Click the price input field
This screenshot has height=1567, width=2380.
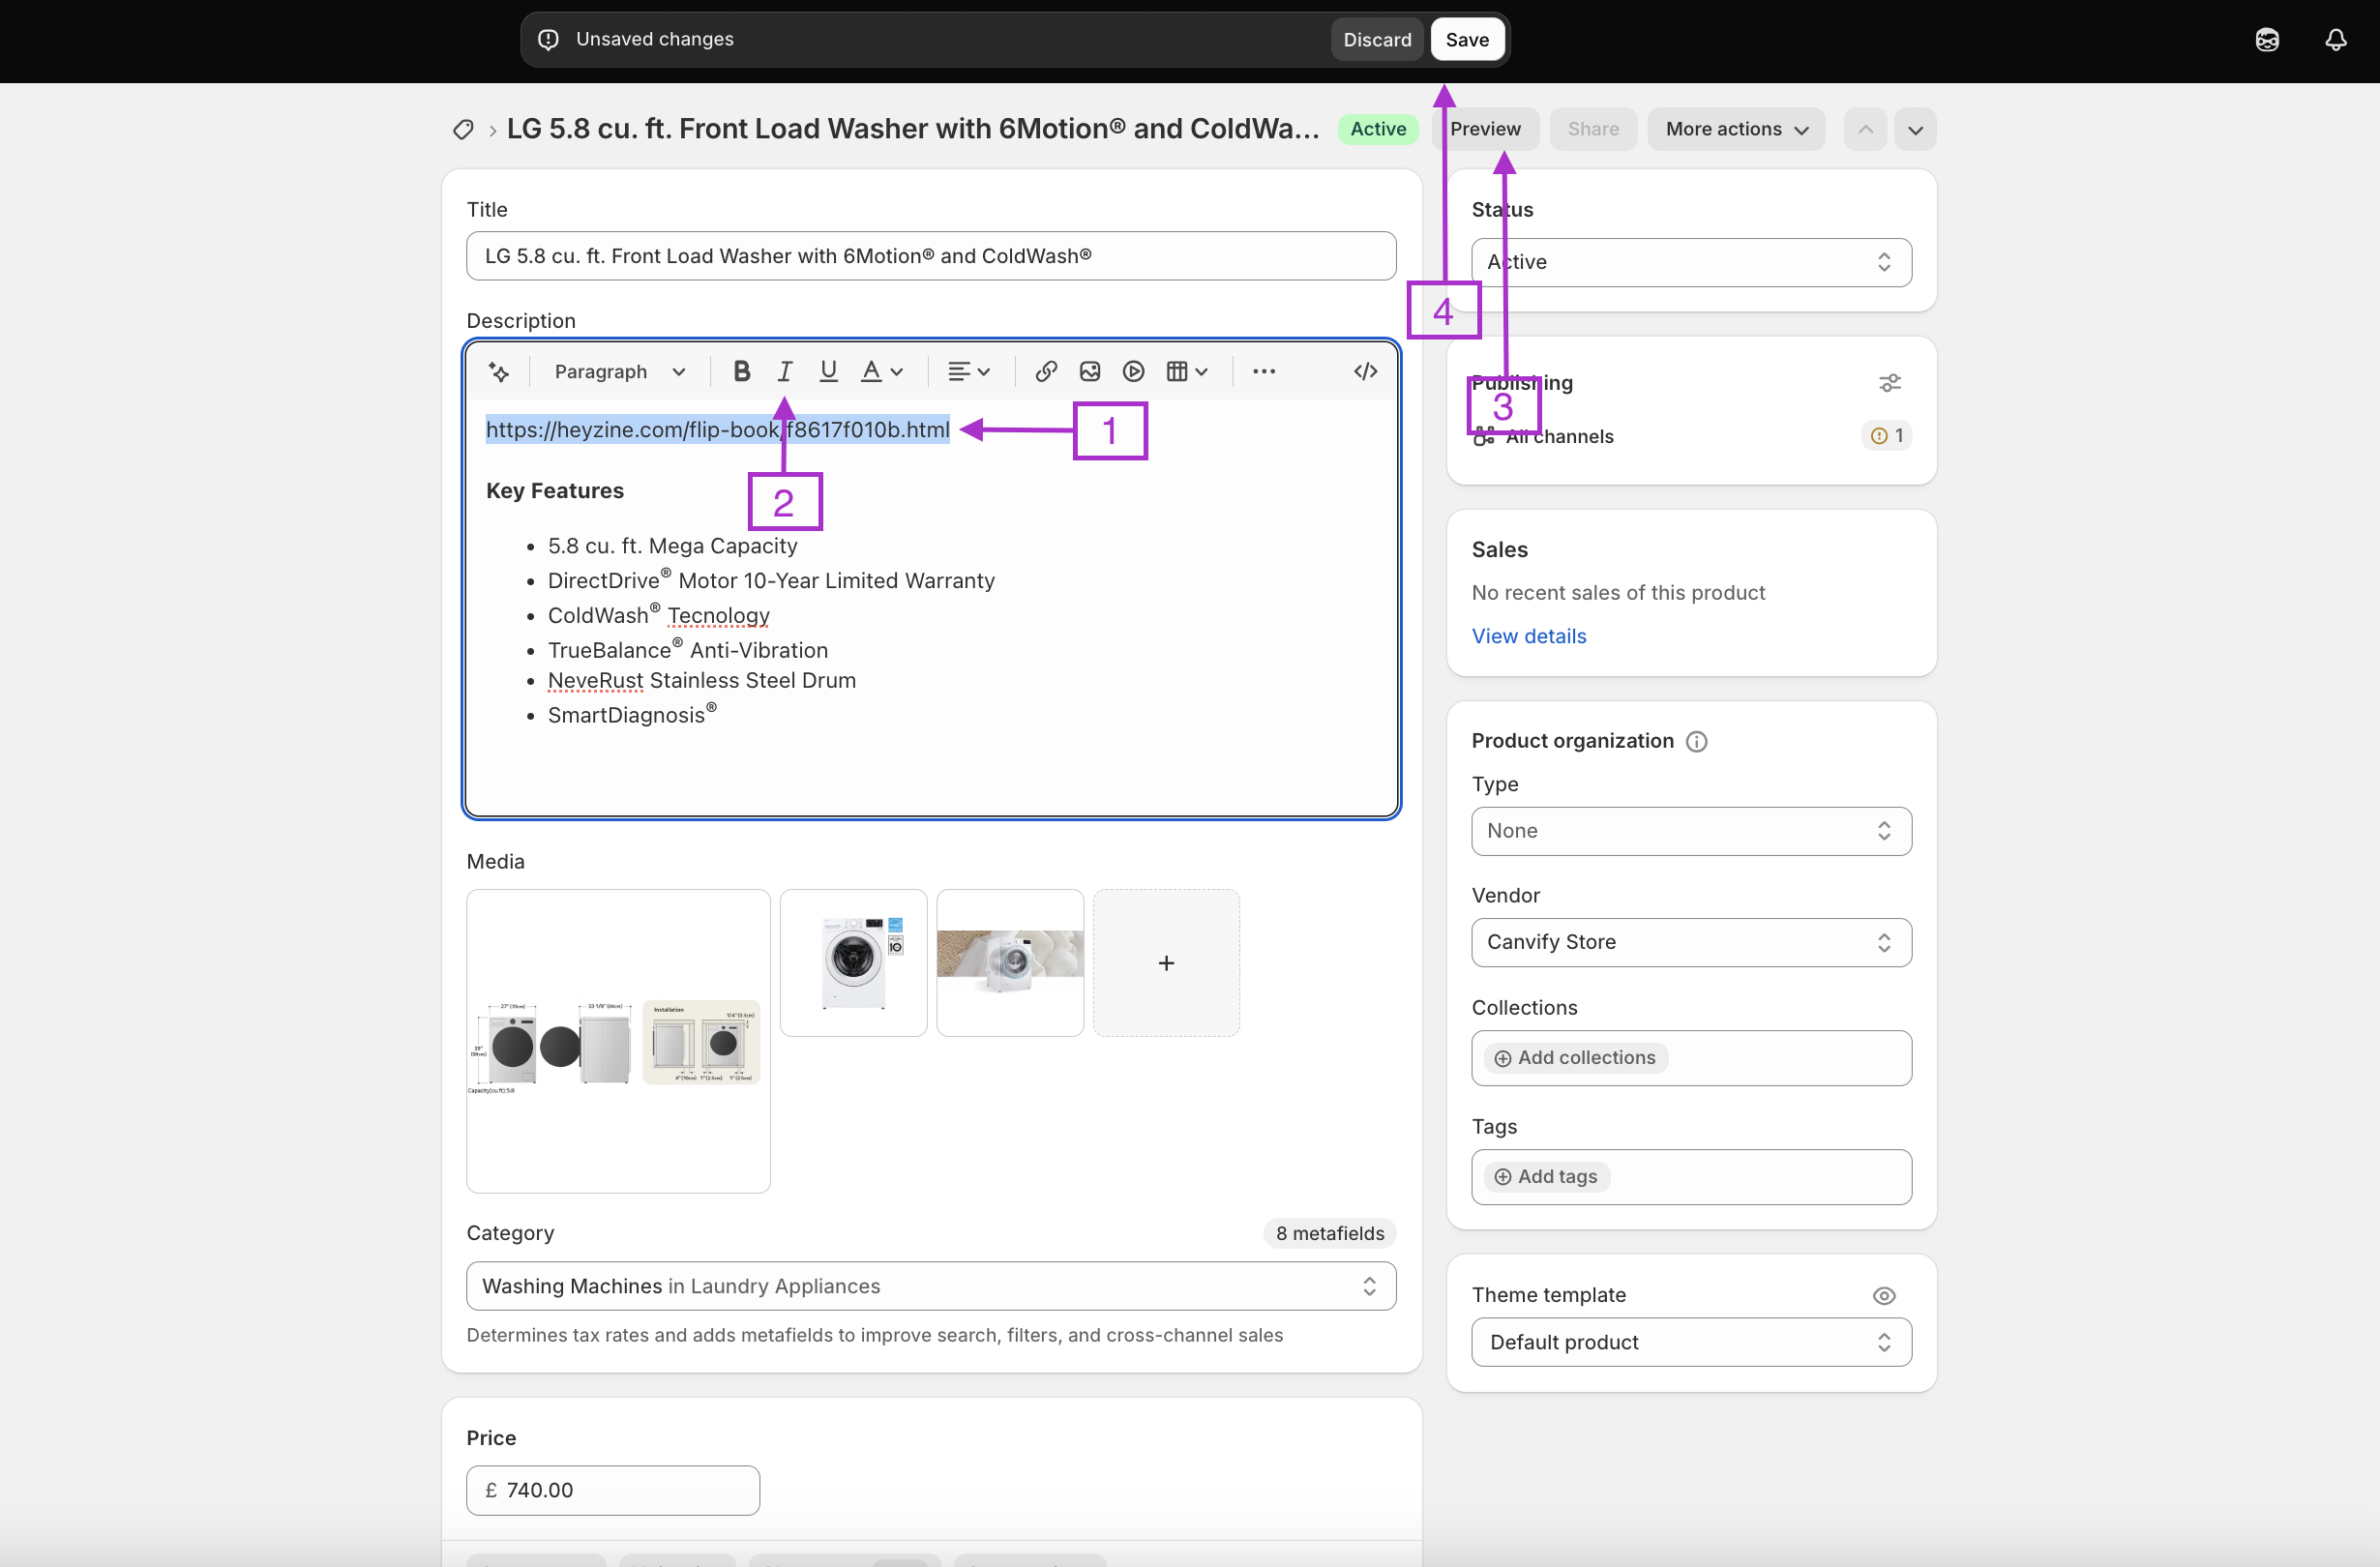612,1490
